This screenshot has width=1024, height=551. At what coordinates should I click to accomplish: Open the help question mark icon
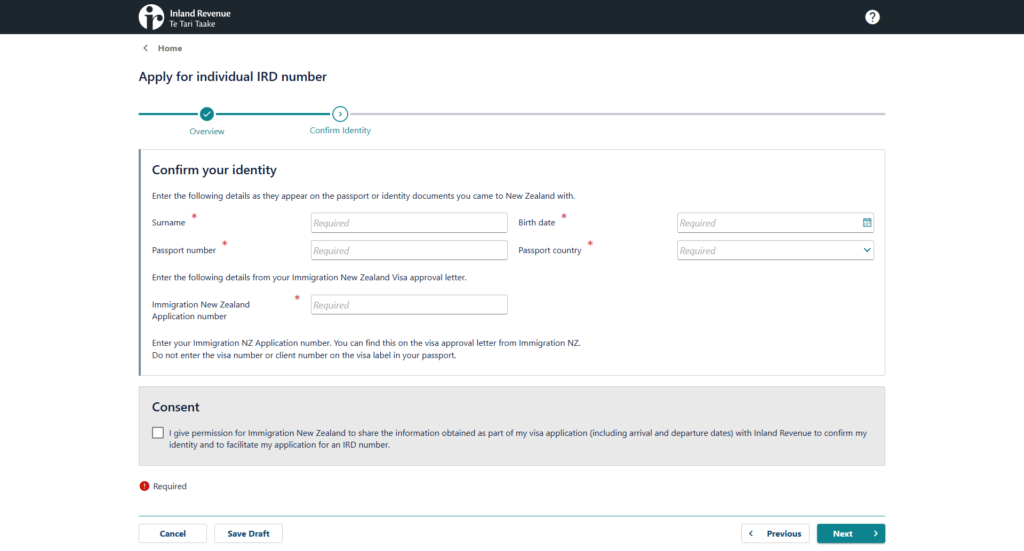point(872,18)
